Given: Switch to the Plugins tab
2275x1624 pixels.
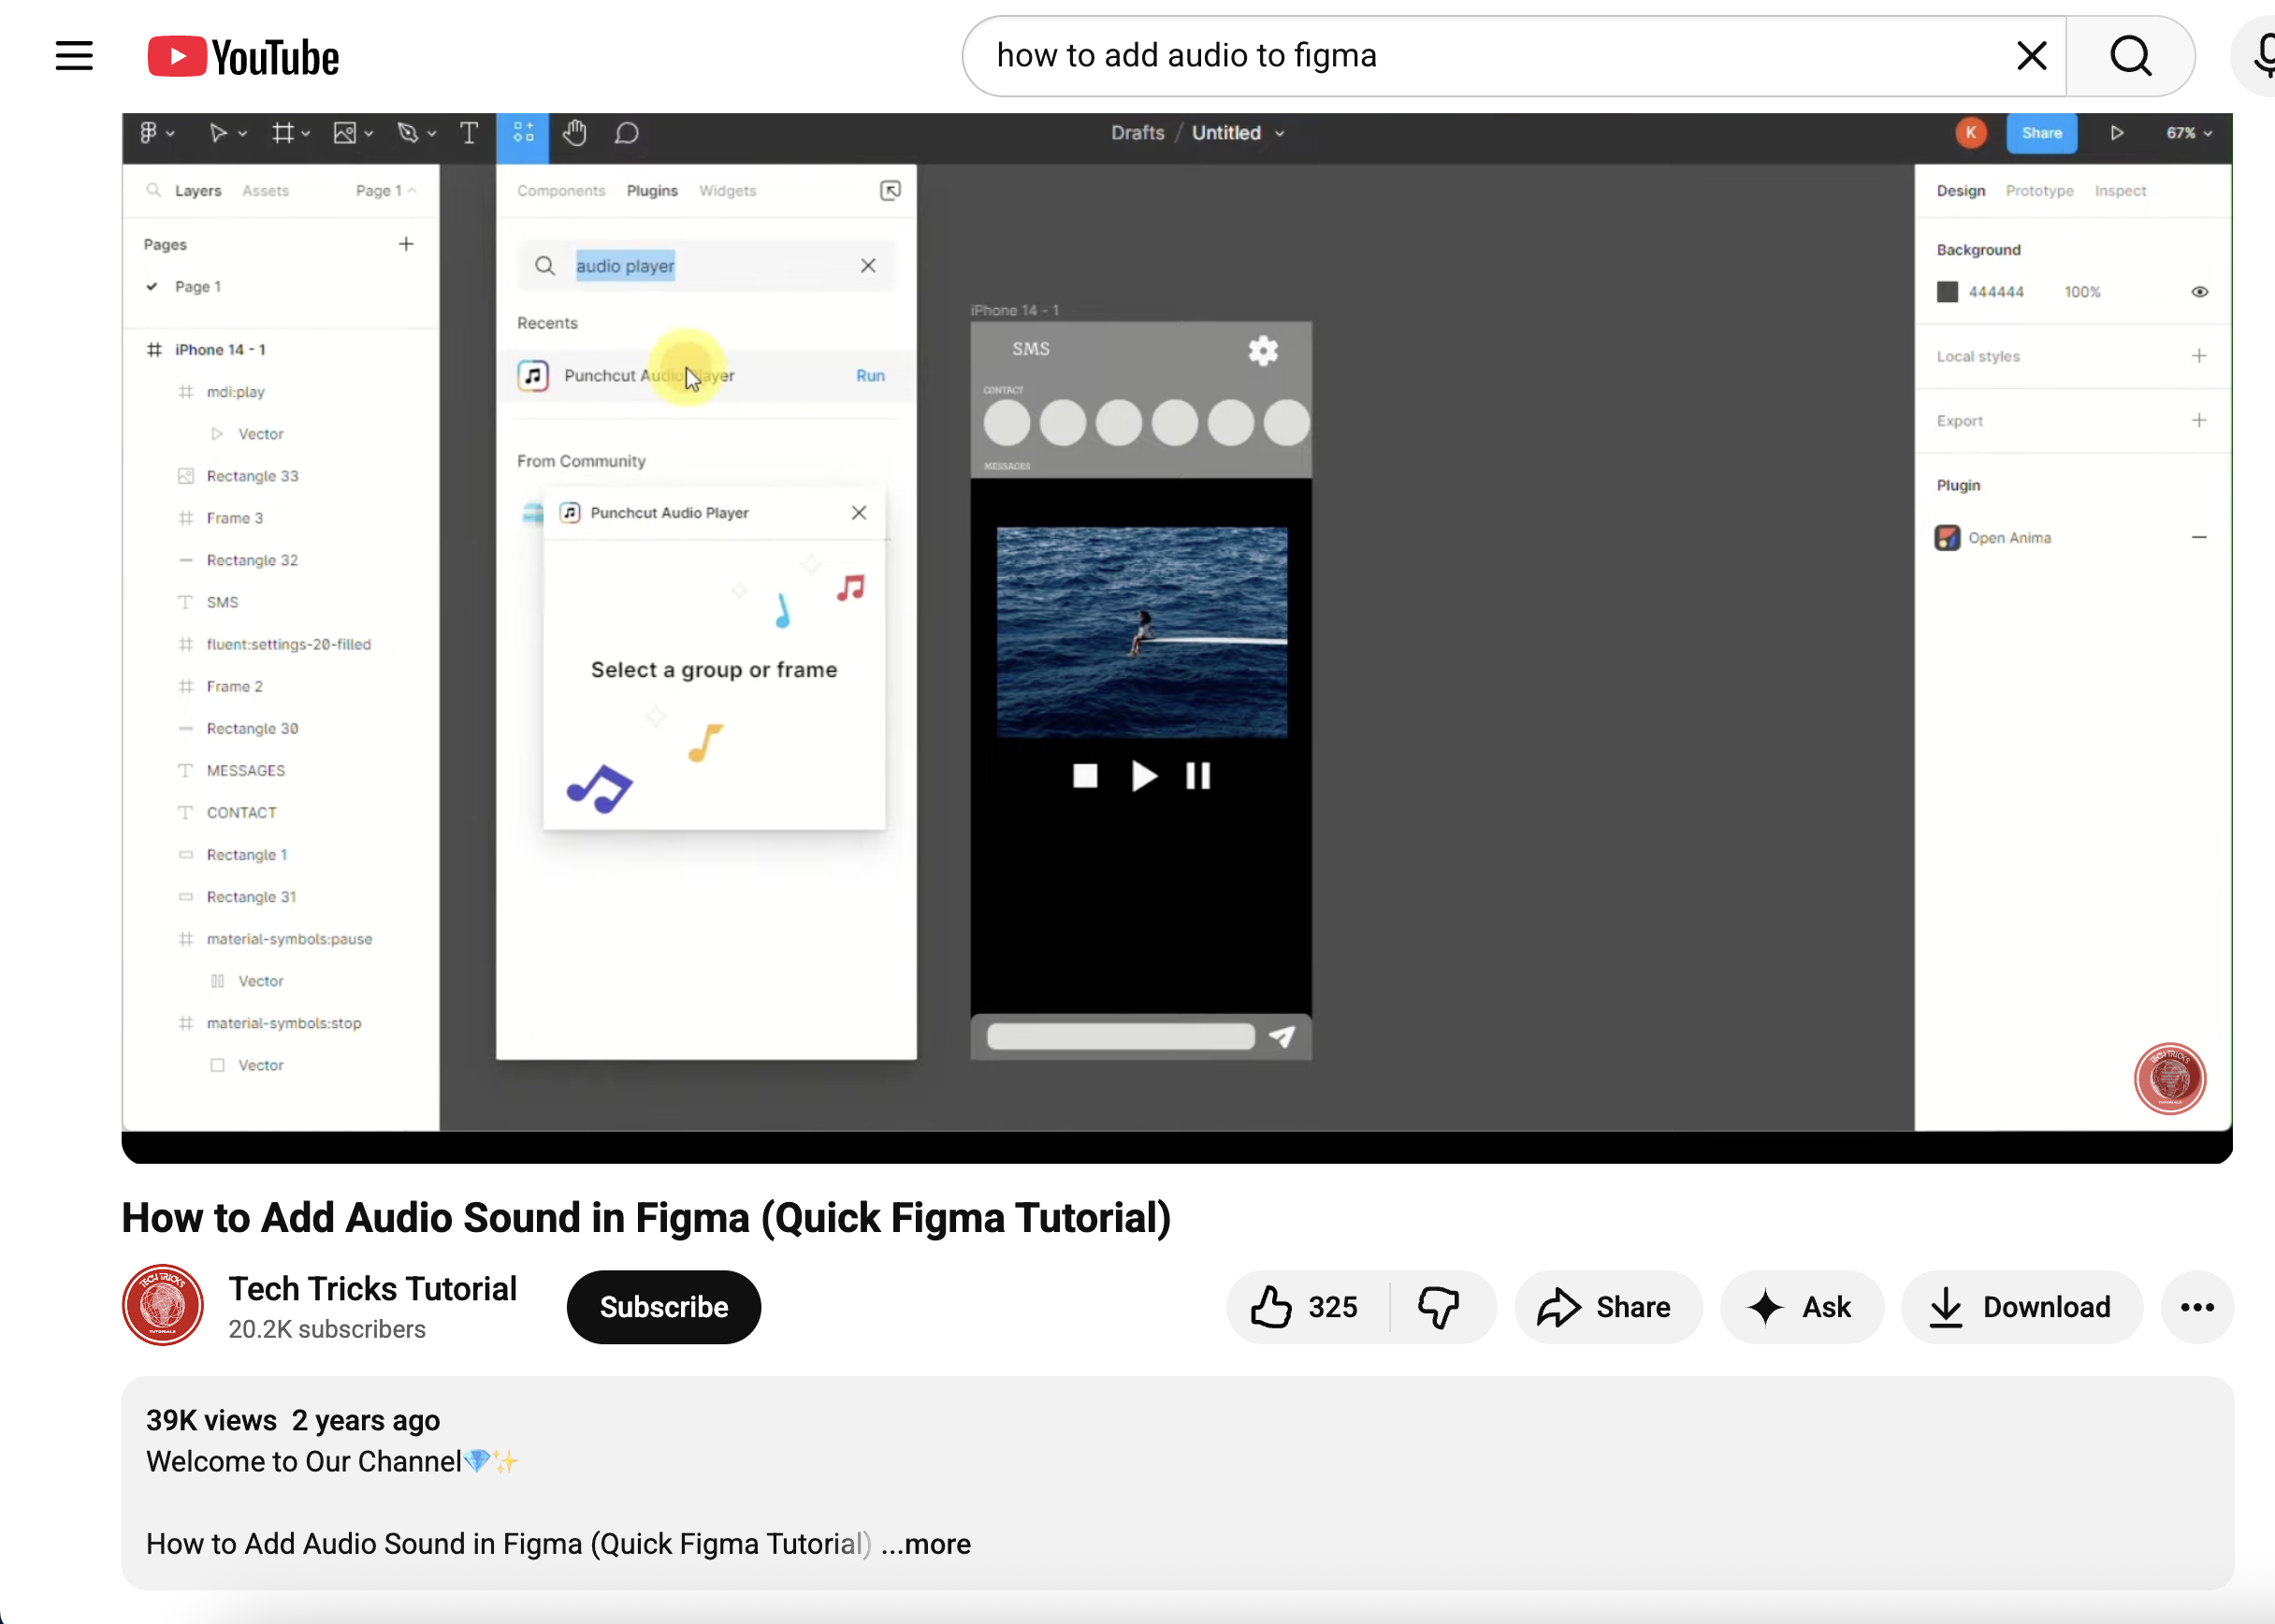Looking at the screenshot, I should click(652, 191).
